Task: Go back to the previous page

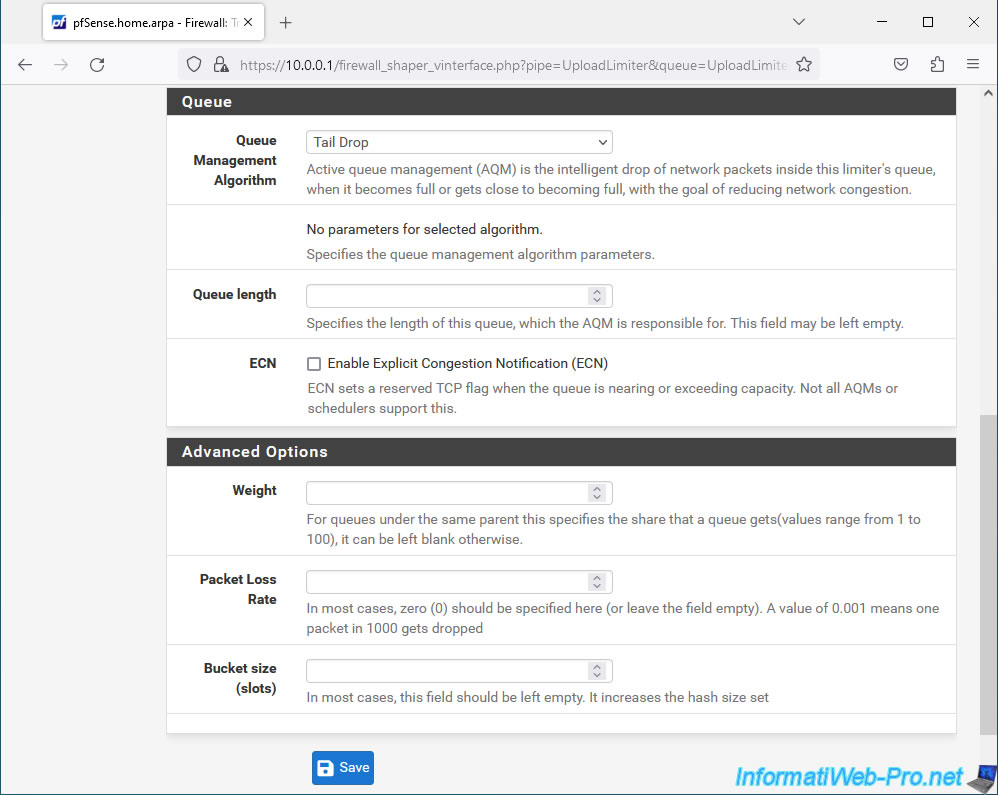Action: tap(25, 64)
